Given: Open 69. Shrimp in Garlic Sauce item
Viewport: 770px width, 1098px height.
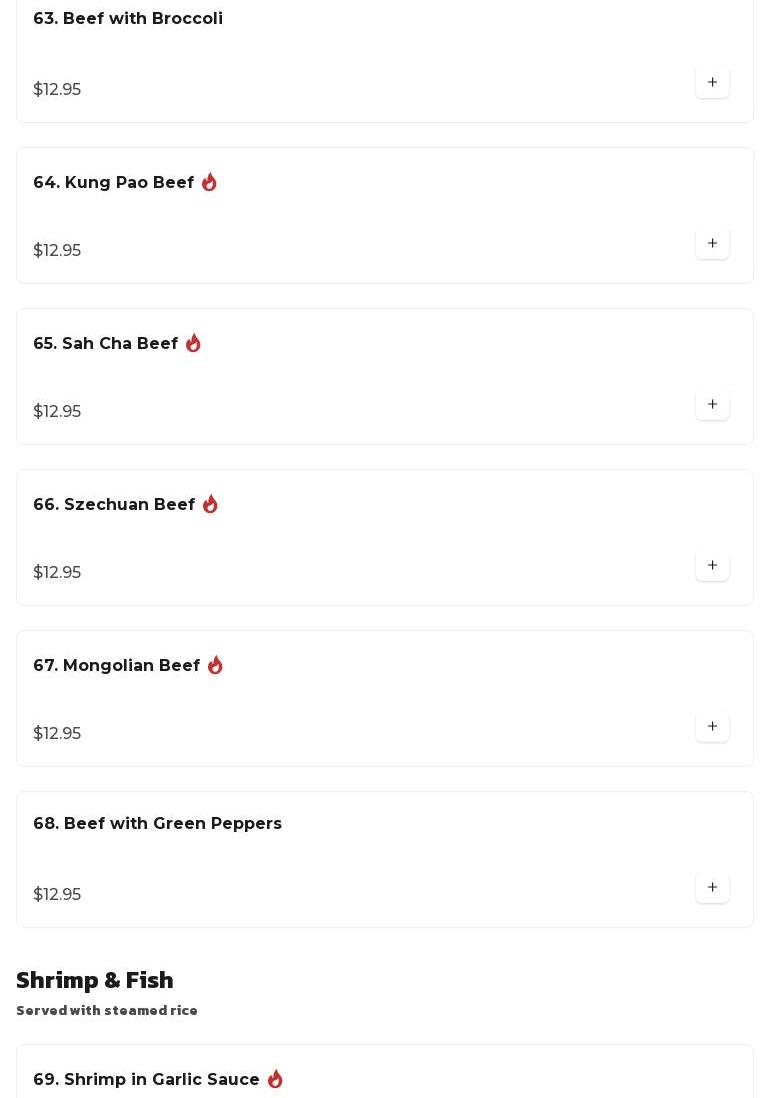Looking at the screenshot, I should [x=146, y=1079].
